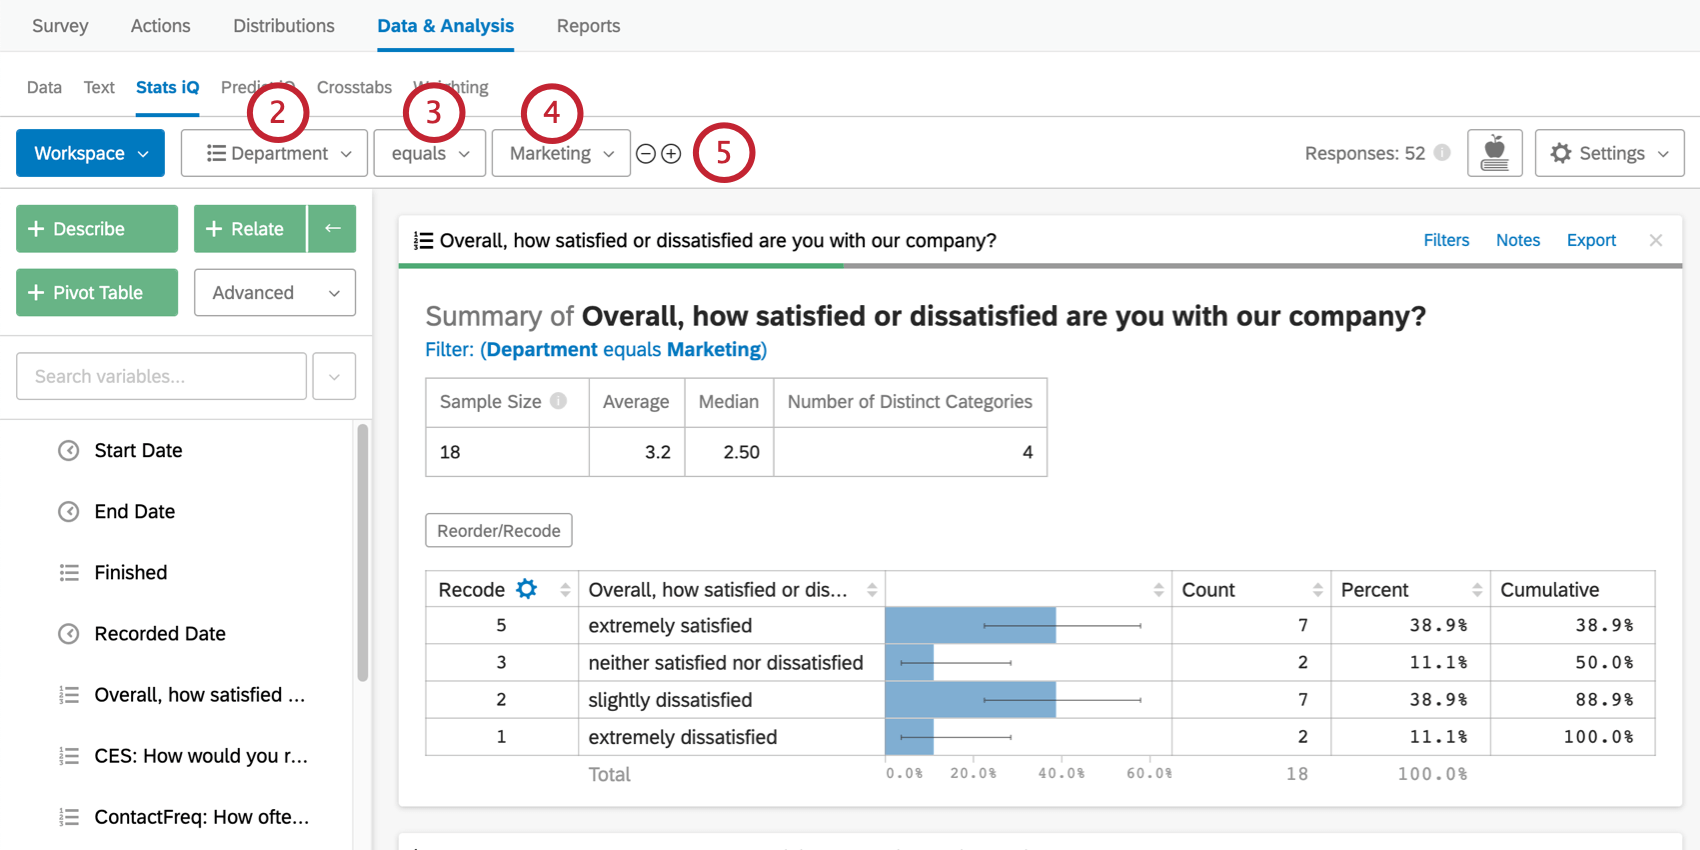Click the apple-on-books learning icon
Viewport: 1700px width, 850px height.
(1494, 153)
